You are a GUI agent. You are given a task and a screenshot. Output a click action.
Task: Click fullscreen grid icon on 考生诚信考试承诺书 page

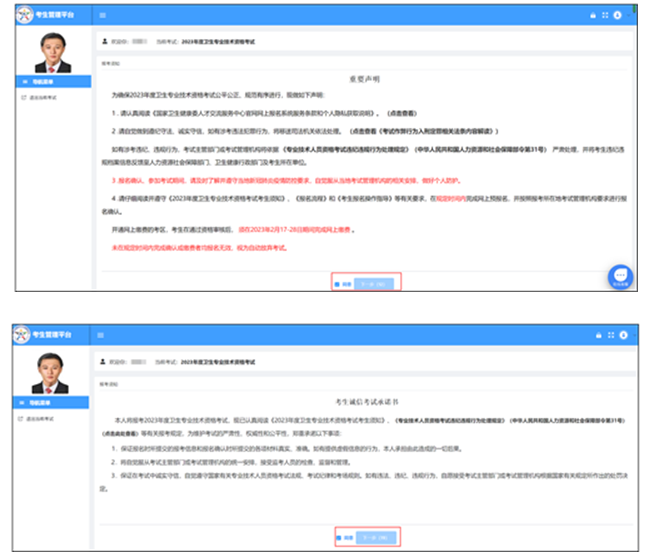tap(611, 335)
